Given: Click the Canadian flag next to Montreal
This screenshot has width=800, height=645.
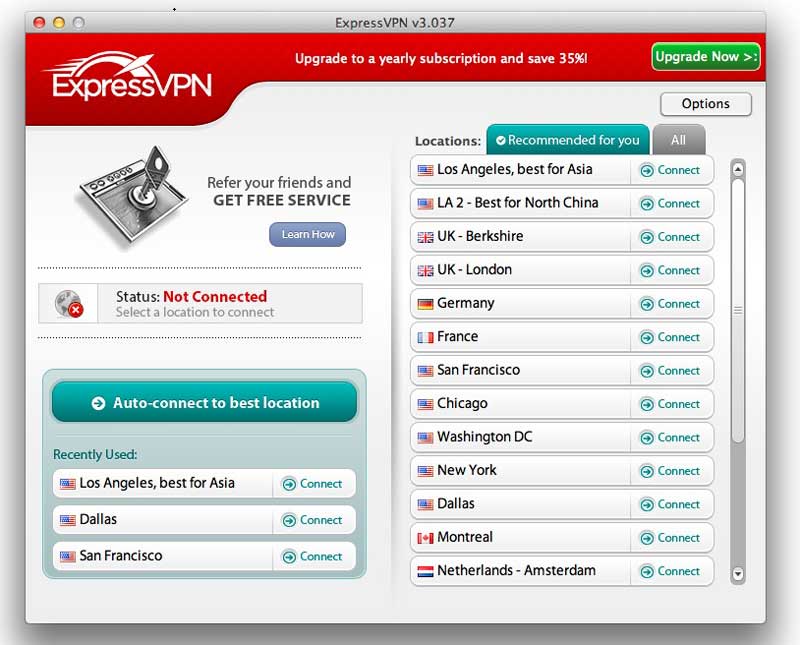Looking at the screenshot, I should [x=424, y=538].
